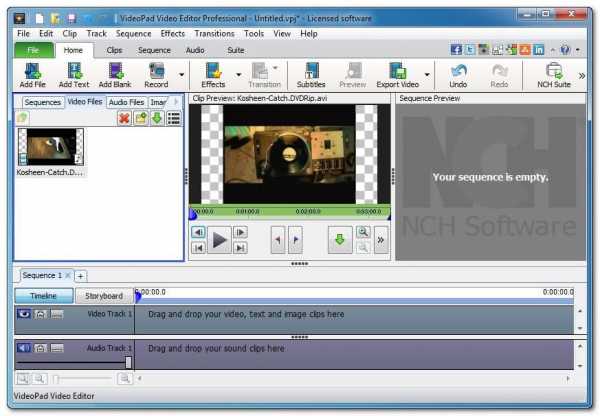Share on Twitter icon
This screenshot has width=600, height=416.
click(x=470, y=50)
